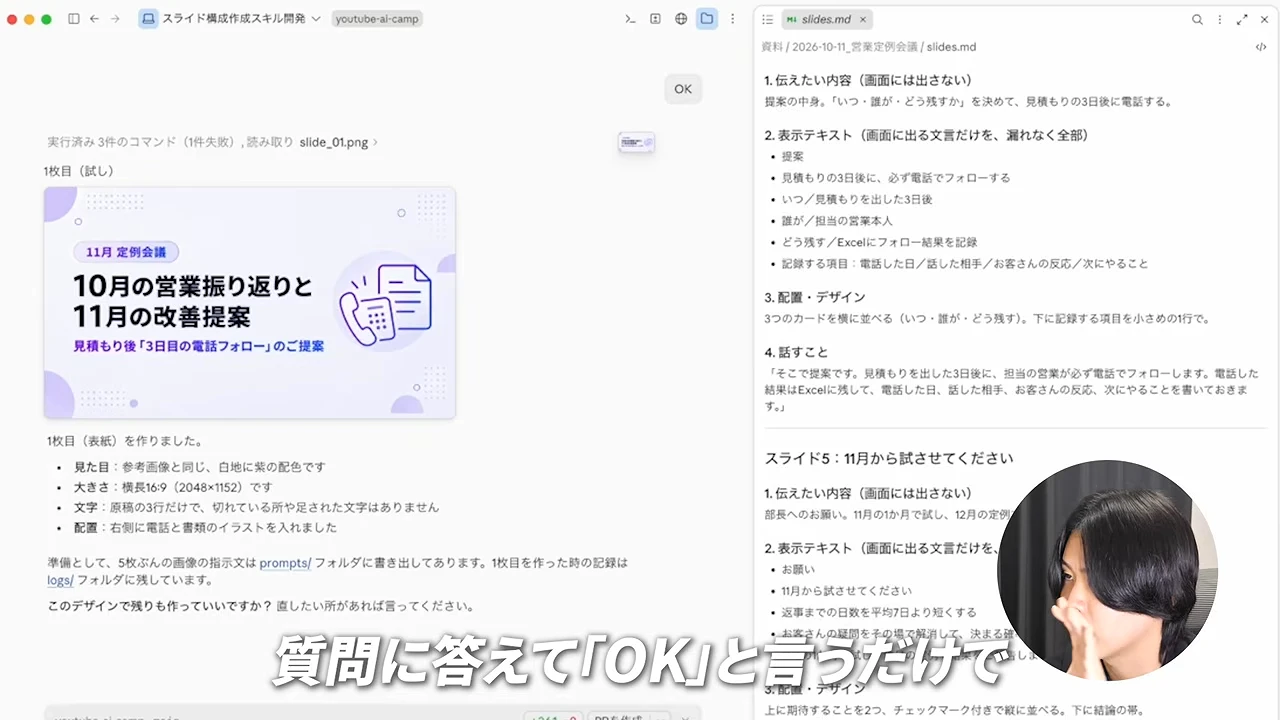Click the 誰が／担当の営業本人 bullet
This screenshot has width=1280, height=720.
[x=837, y=221]
